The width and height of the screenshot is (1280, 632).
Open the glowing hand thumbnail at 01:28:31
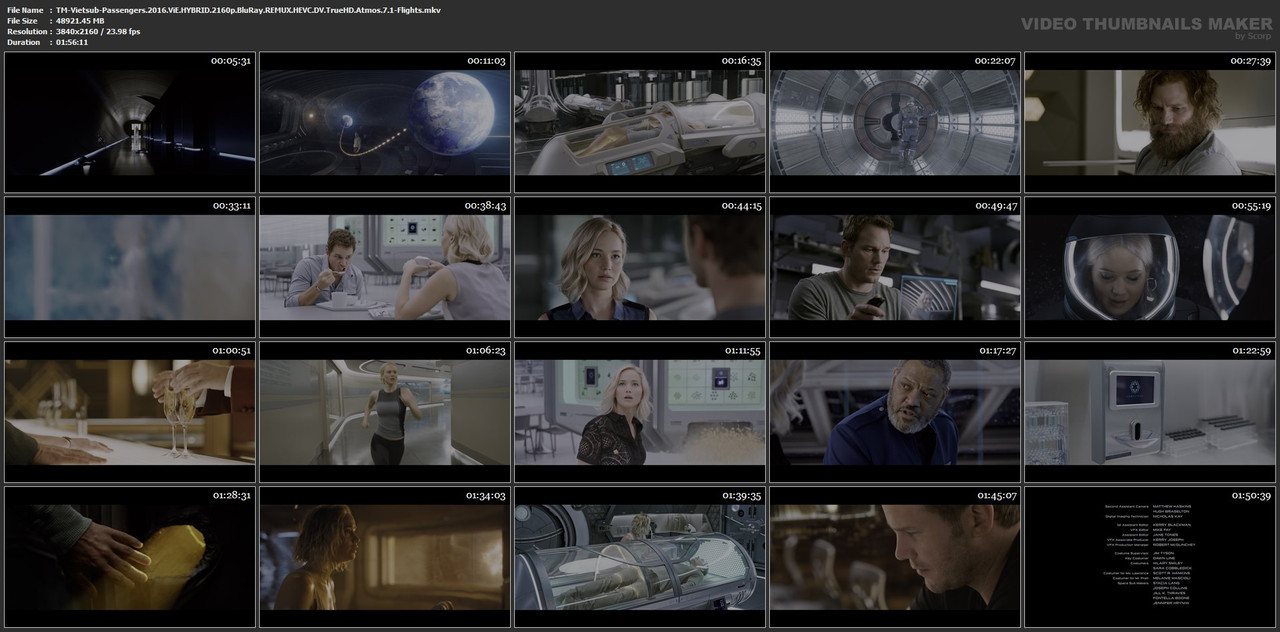tap(130, 556)
